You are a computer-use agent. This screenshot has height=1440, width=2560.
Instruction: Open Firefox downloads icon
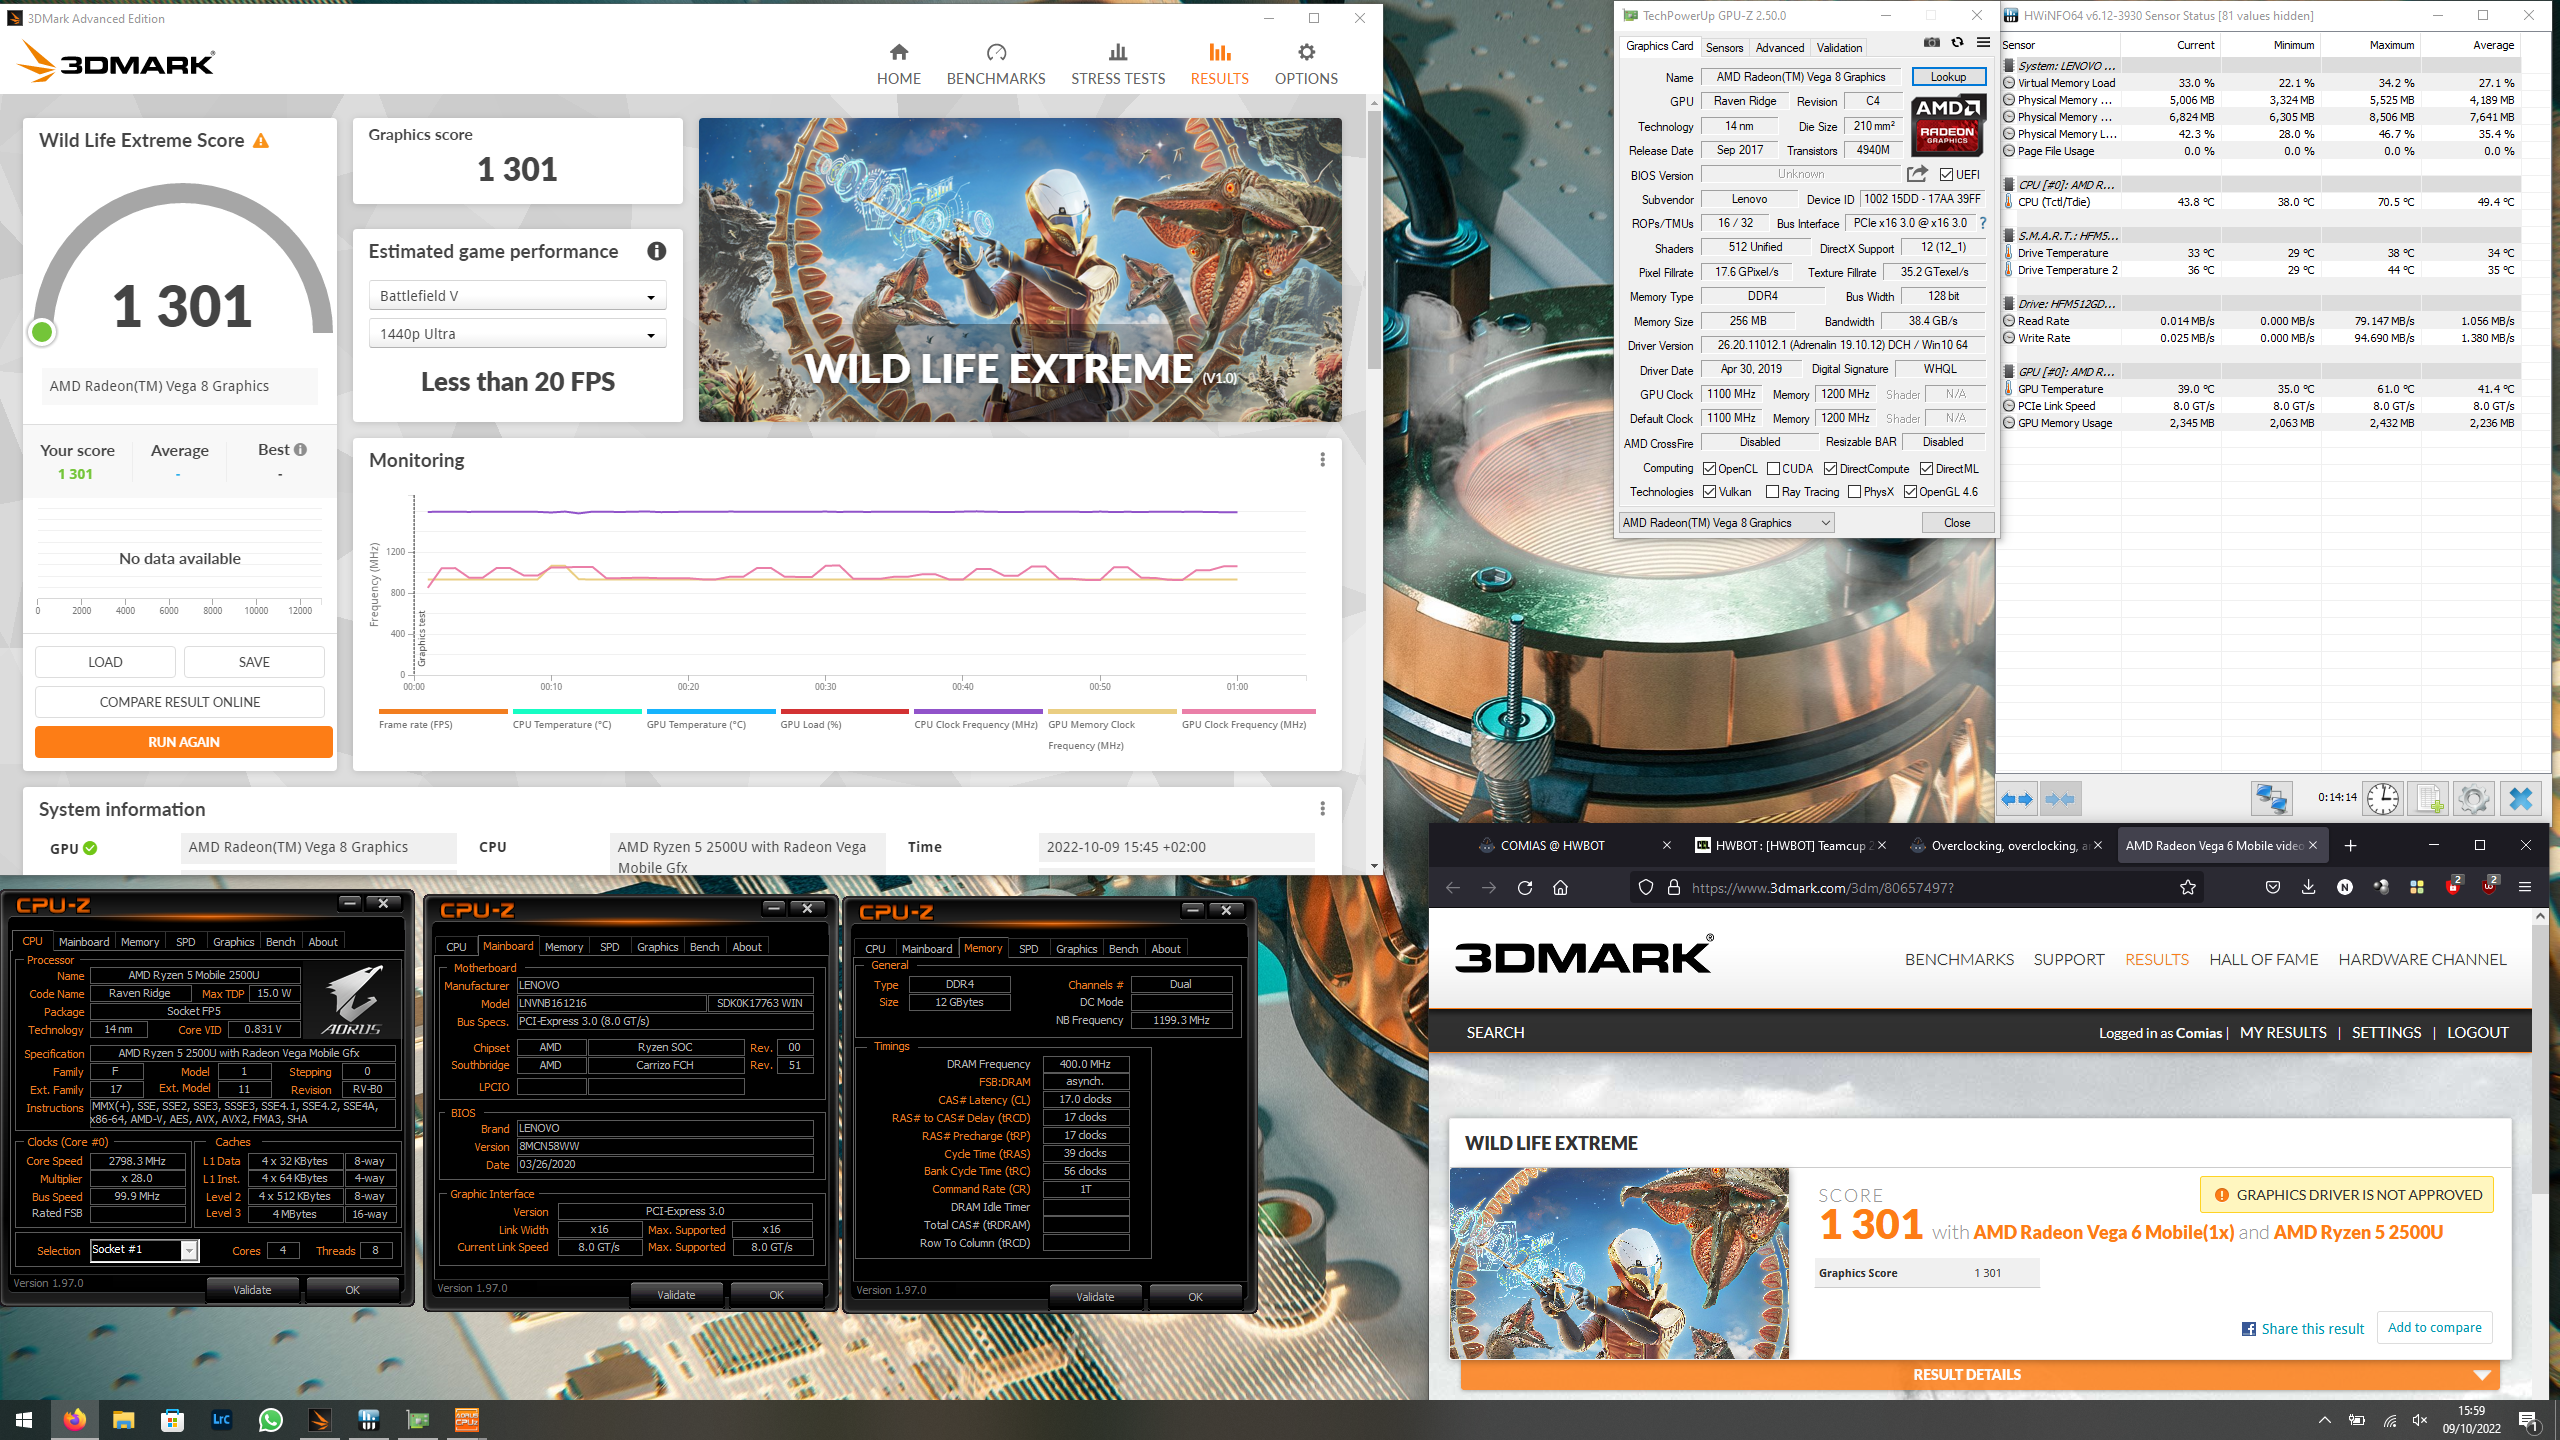[2308, 888]
